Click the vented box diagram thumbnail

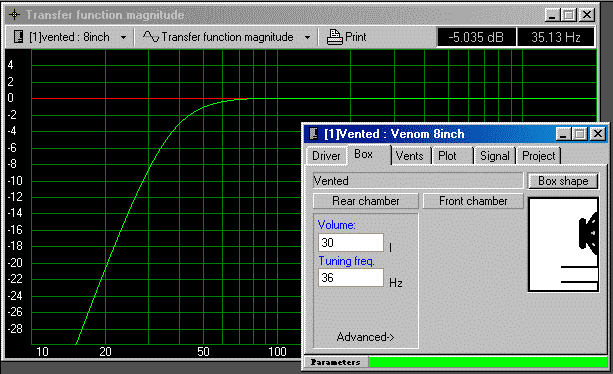563,245
